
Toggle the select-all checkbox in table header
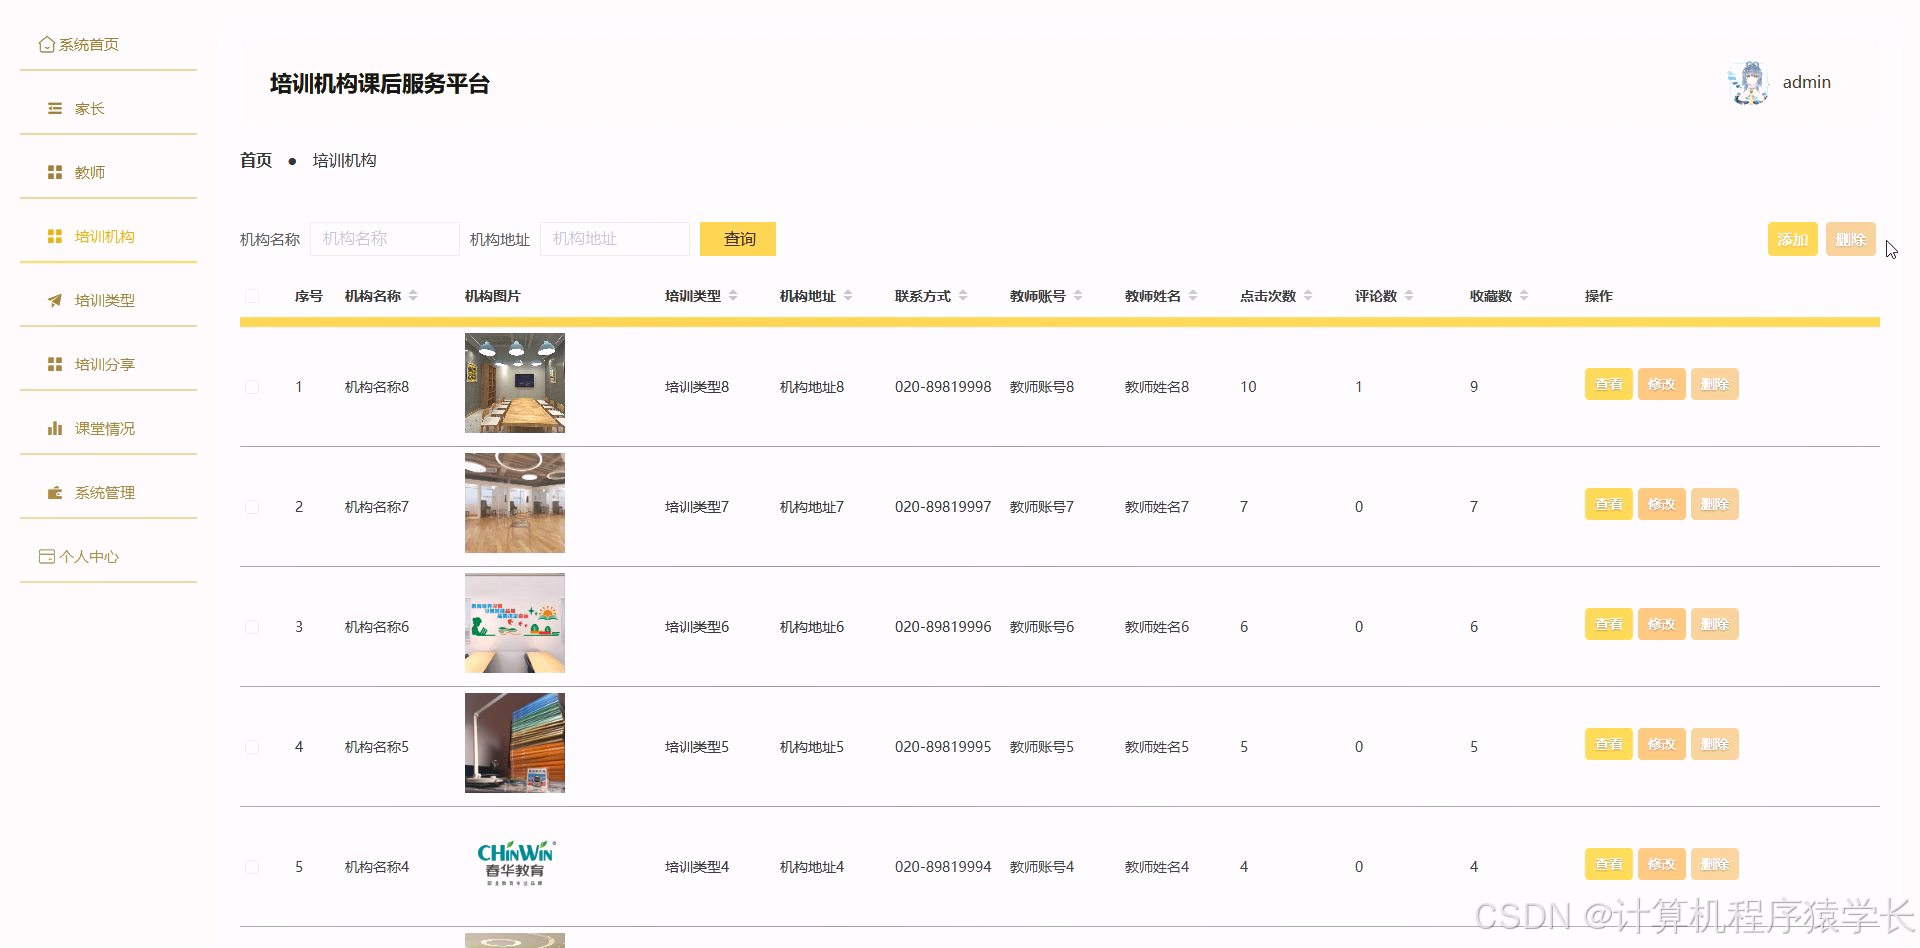coord(252,296)
